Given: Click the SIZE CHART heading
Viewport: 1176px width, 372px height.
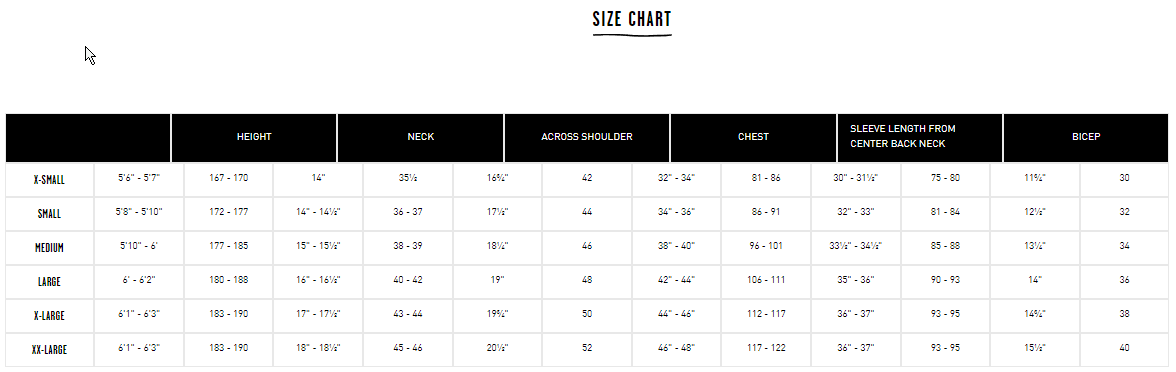Looking at the screenshot, I should coord(632,20).
